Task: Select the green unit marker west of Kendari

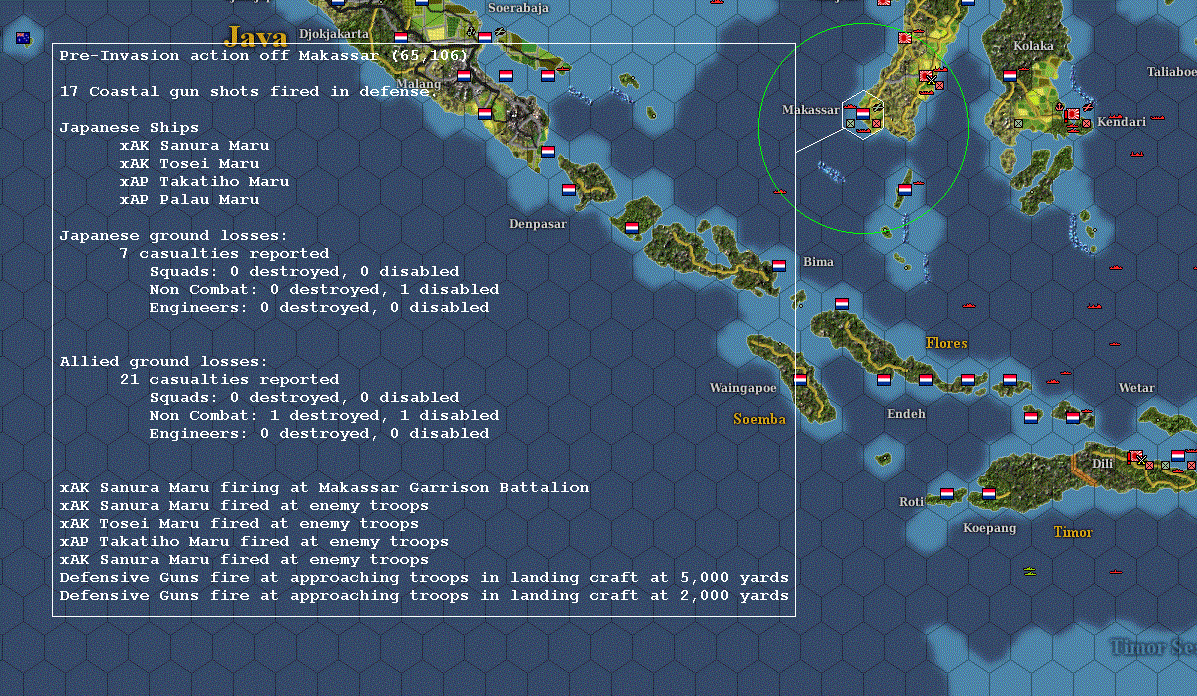Action: 1018,124
